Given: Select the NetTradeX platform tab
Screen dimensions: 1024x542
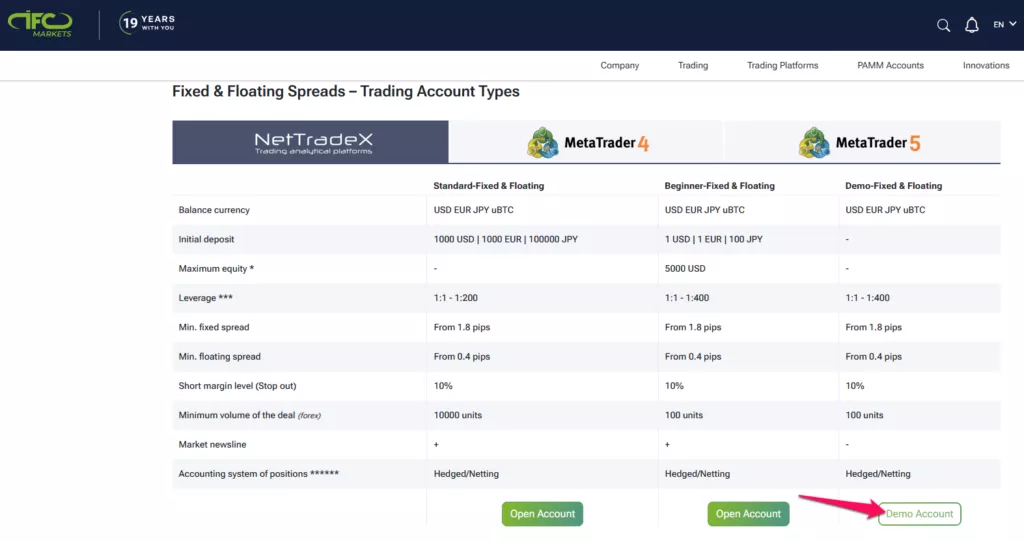Looking at the screenshot, I should pos(310,142).
